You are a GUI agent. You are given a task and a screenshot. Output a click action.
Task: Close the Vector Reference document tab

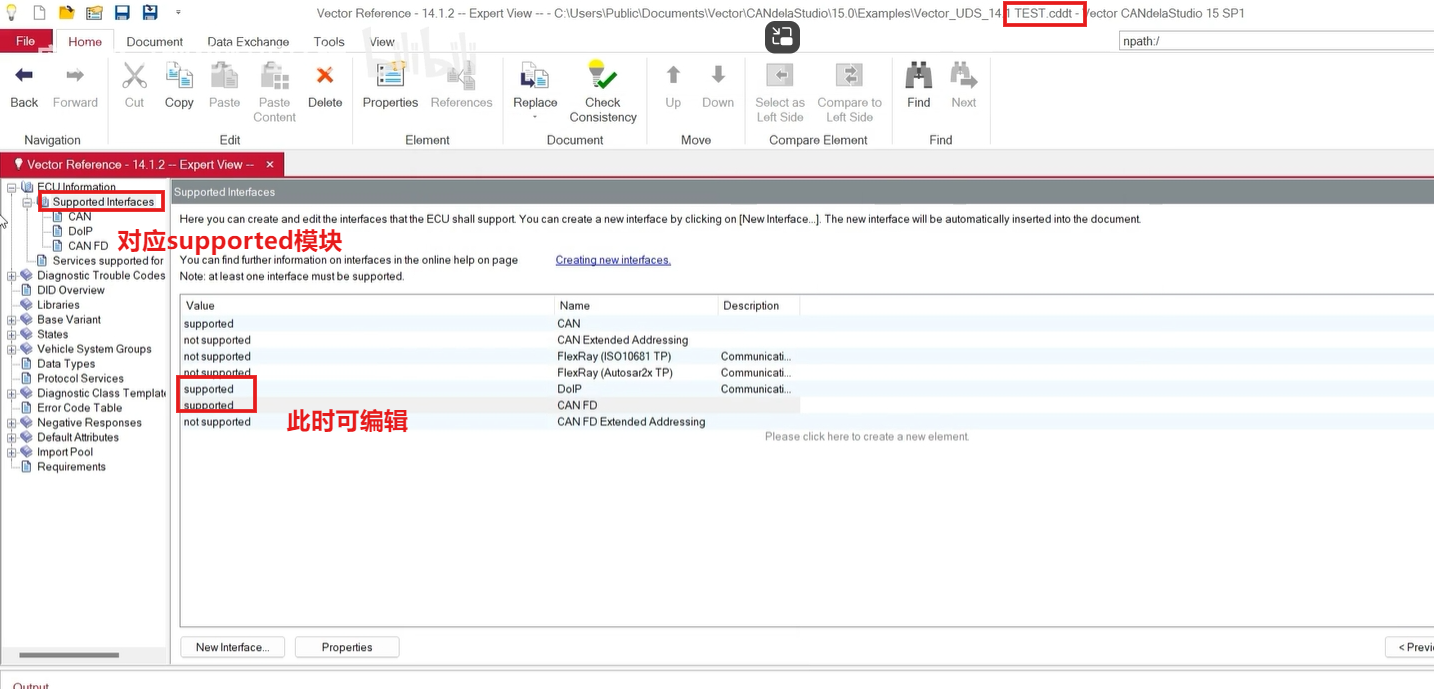coord(270,164)
